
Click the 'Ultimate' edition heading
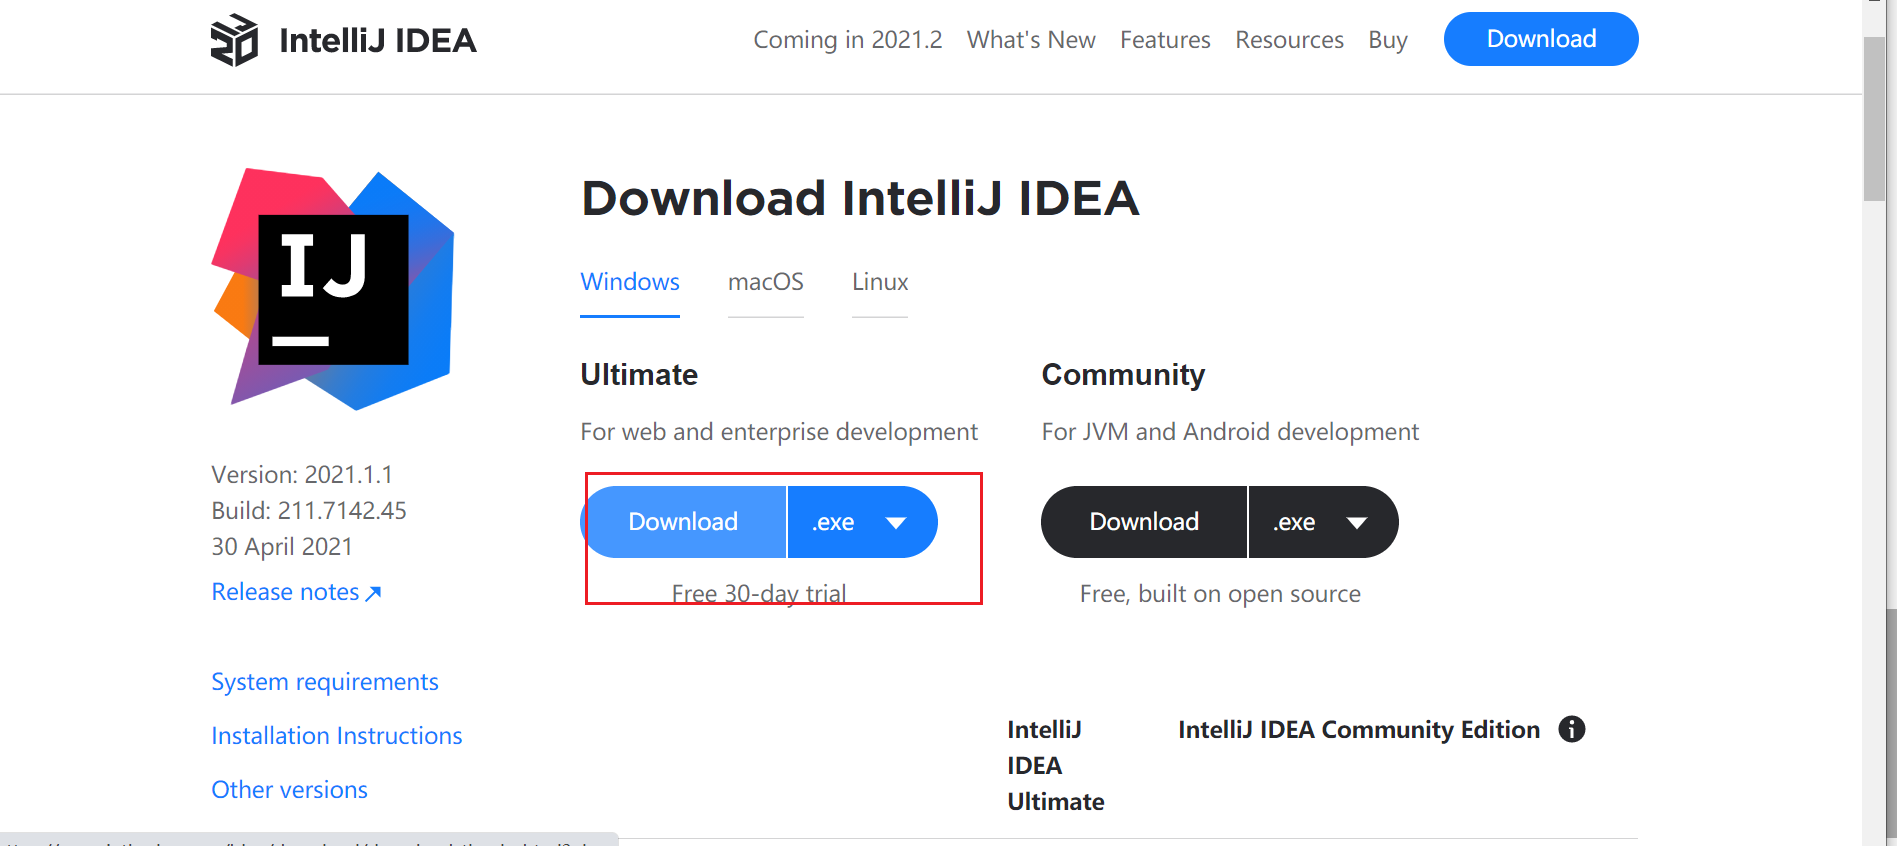[x=639, y=375]
